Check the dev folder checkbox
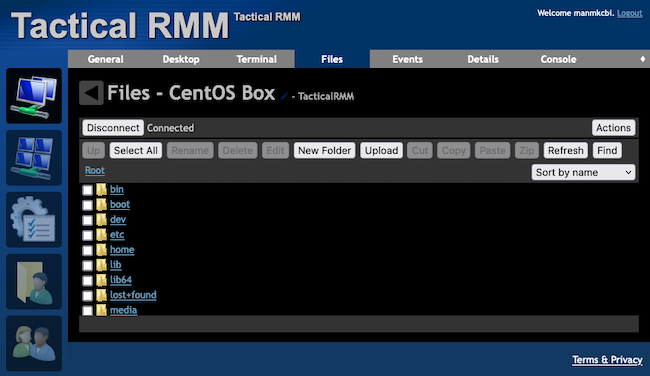 pyautogui.click(x=87, y=220)
